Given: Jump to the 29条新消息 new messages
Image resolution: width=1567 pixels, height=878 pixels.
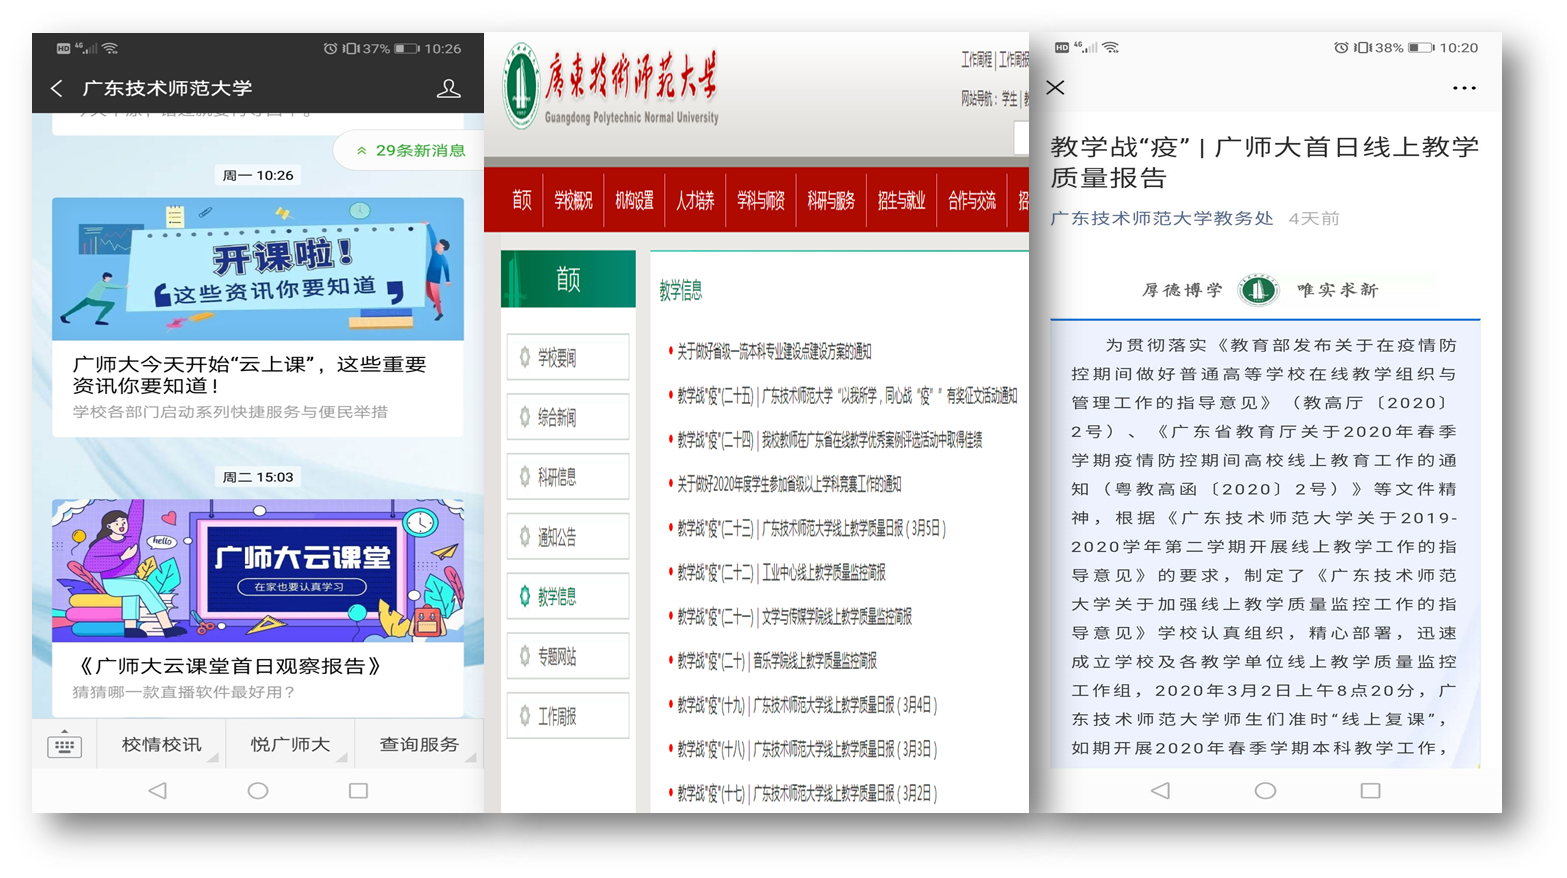Looking at the screenshot, I should tap(410, 151).
